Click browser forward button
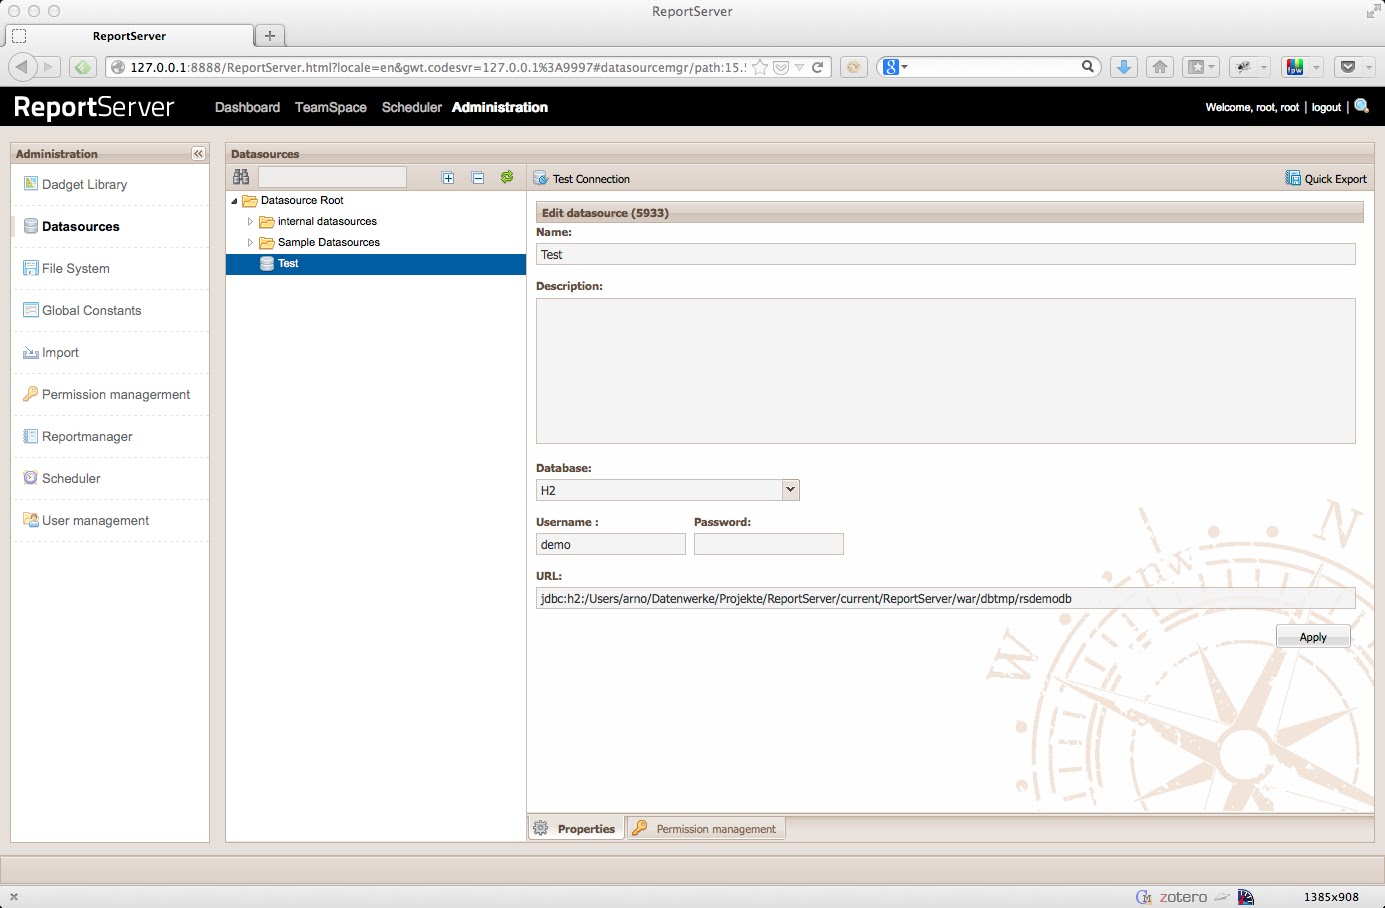Image resolution: width=1385 pixels, height=908 pixels. 48,67
